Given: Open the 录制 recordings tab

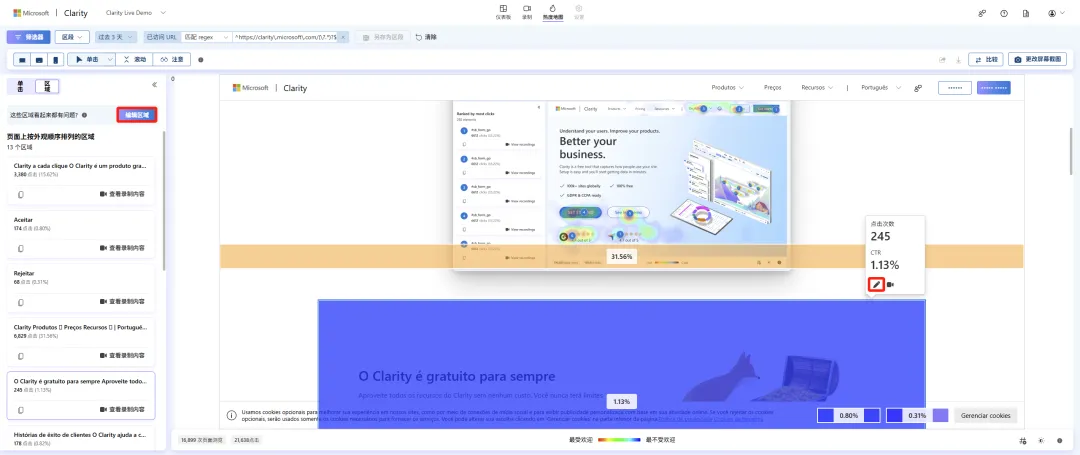Looking at the screenshot, I should 527,11.
